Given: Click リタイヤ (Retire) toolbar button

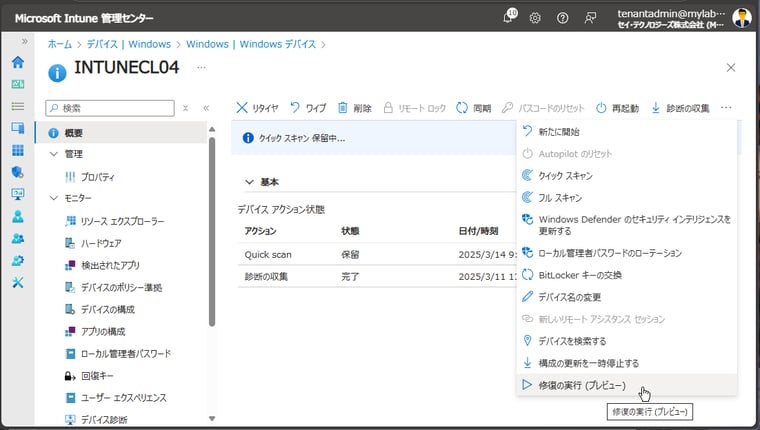Looking at the screenshot, I should tap(257, 108).
